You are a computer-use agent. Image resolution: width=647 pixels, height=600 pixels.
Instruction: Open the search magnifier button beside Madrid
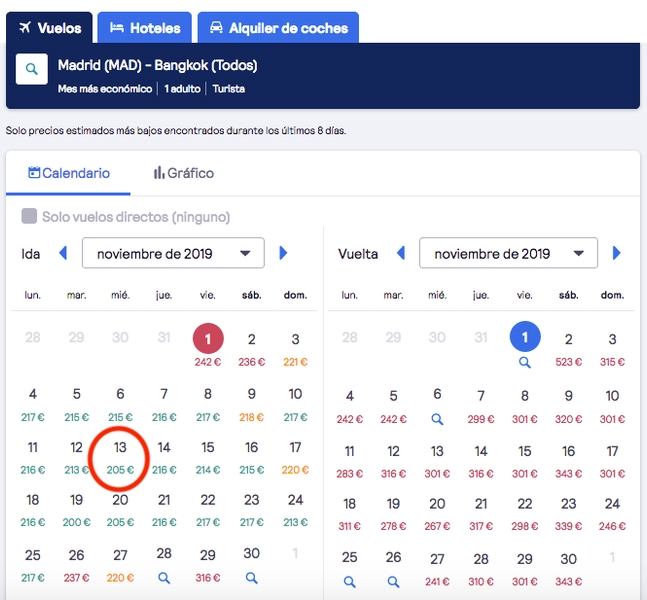pos(32,69)
